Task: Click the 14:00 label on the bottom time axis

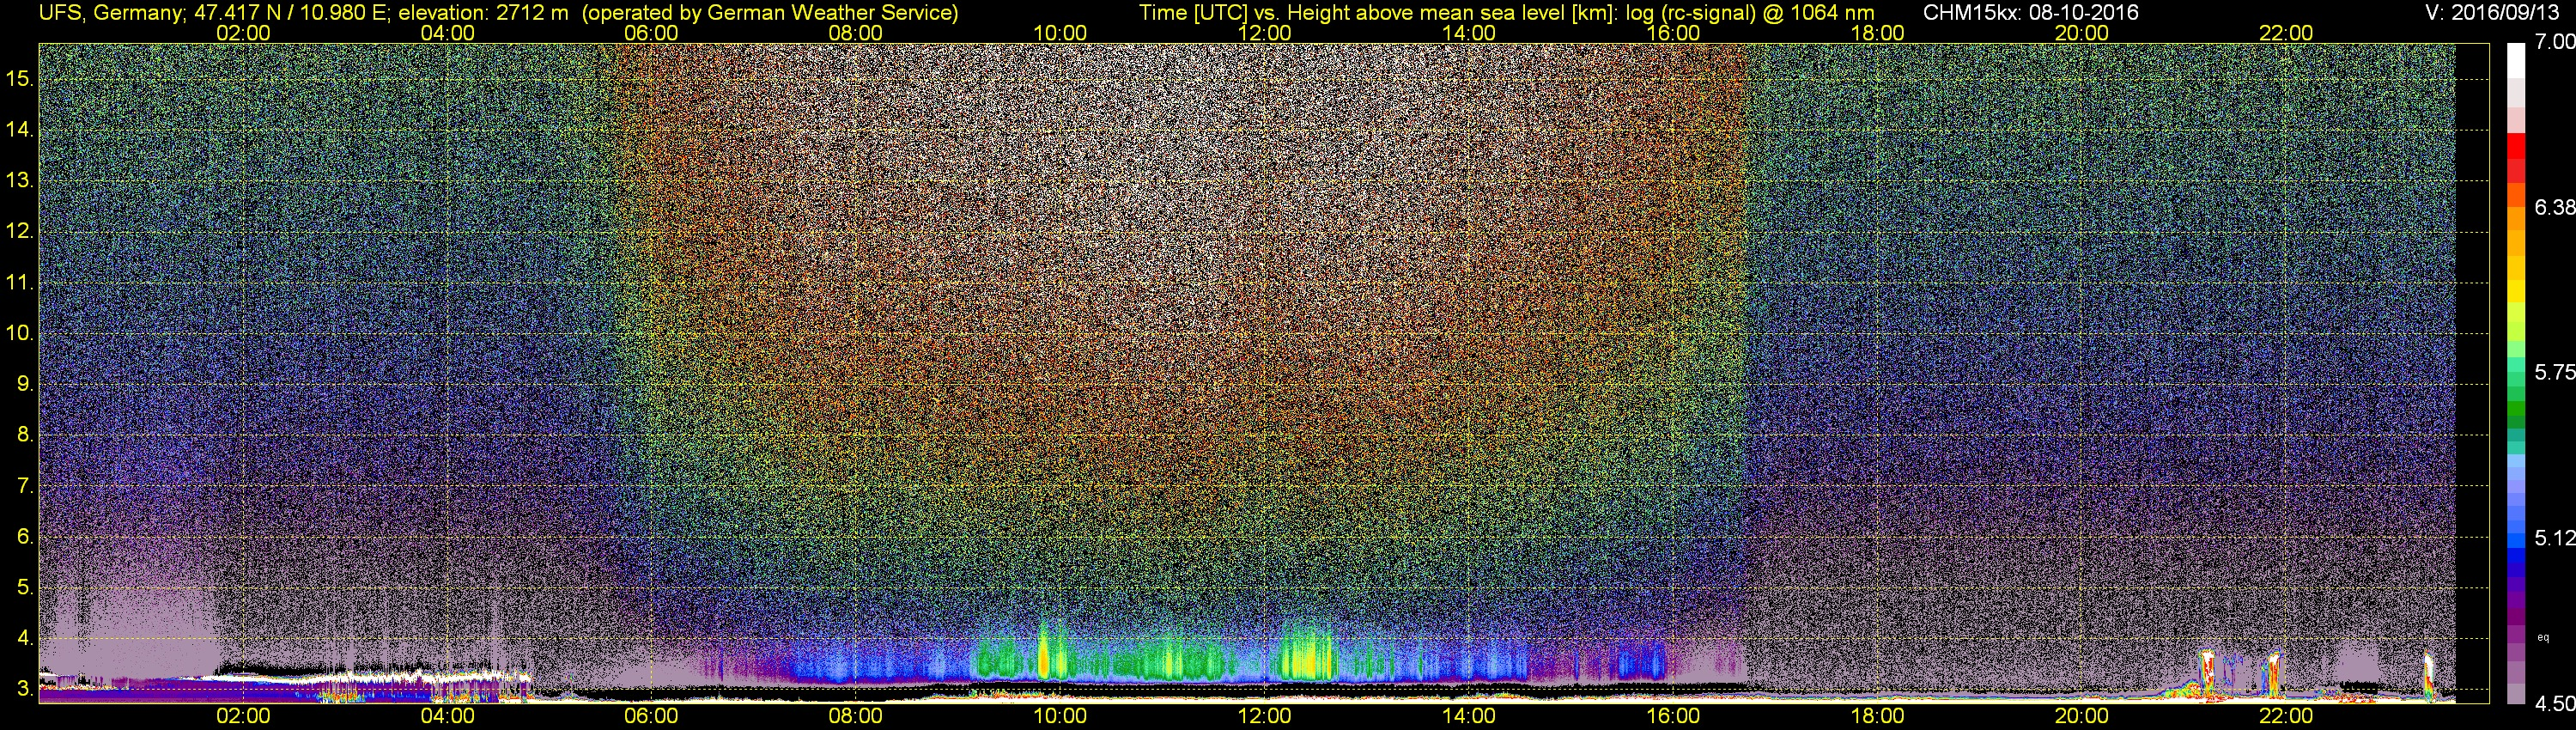Action: click(x=1469, y=716)
